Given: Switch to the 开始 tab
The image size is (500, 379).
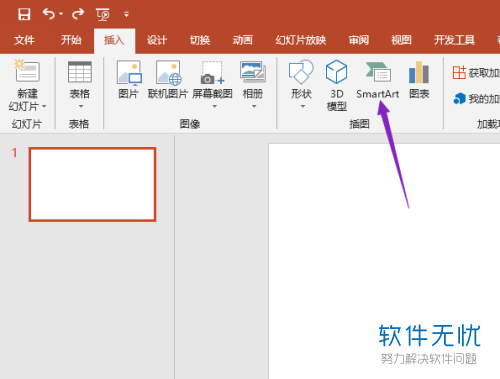Looking at the screenshot, I should (x=71, y=40).
